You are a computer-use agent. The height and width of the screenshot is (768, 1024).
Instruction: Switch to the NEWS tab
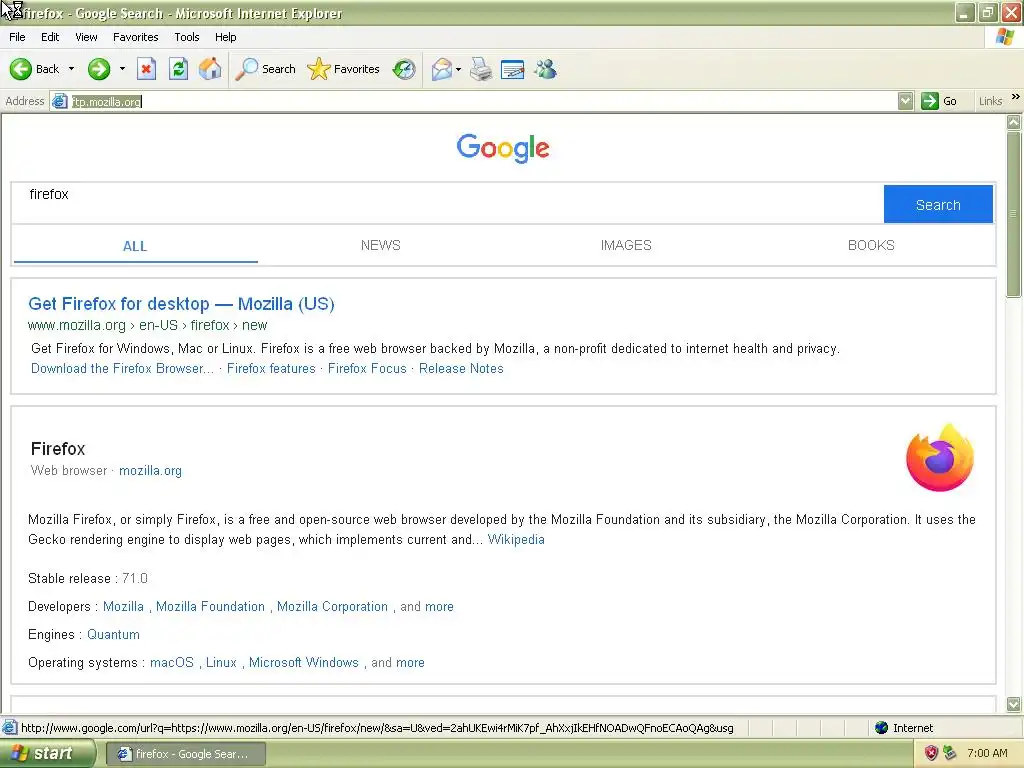click(x=381, y=246)
